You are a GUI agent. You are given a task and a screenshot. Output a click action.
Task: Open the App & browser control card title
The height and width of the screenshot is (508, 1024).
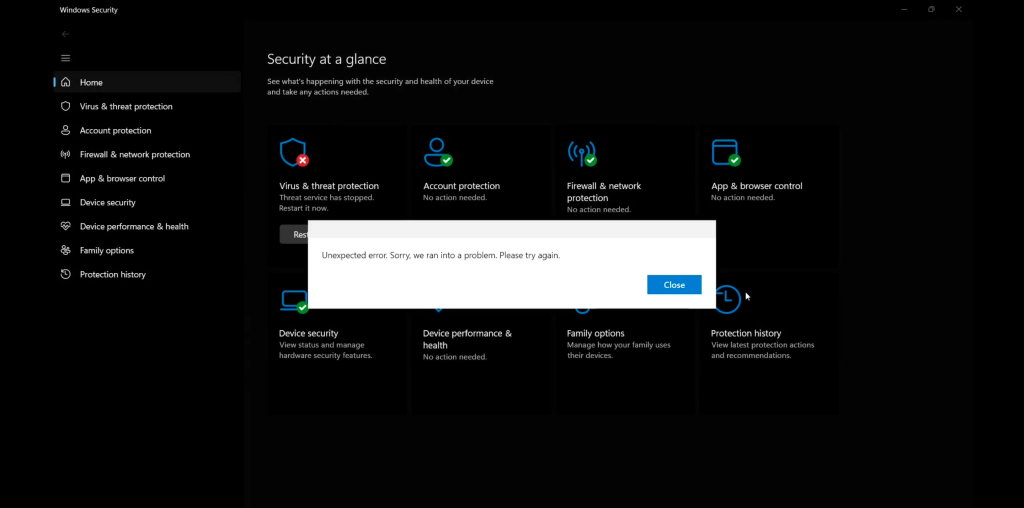(x=756, y=186)
